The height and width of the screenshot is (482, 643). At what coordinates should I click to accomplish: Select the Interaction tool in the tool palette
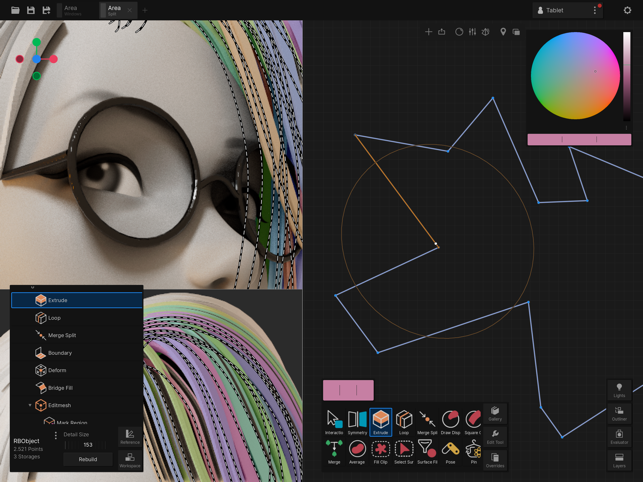[334, 422]
